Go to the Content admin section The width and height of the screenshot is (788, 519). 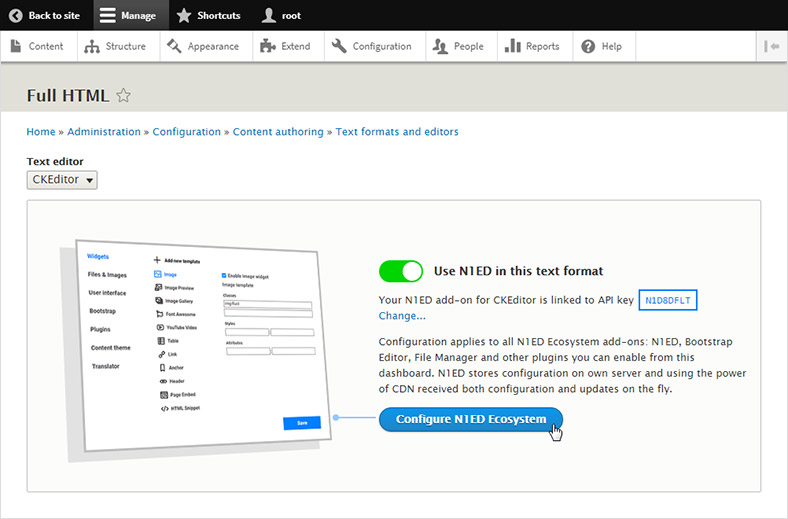pyautogui.click(x=39, y=46)
